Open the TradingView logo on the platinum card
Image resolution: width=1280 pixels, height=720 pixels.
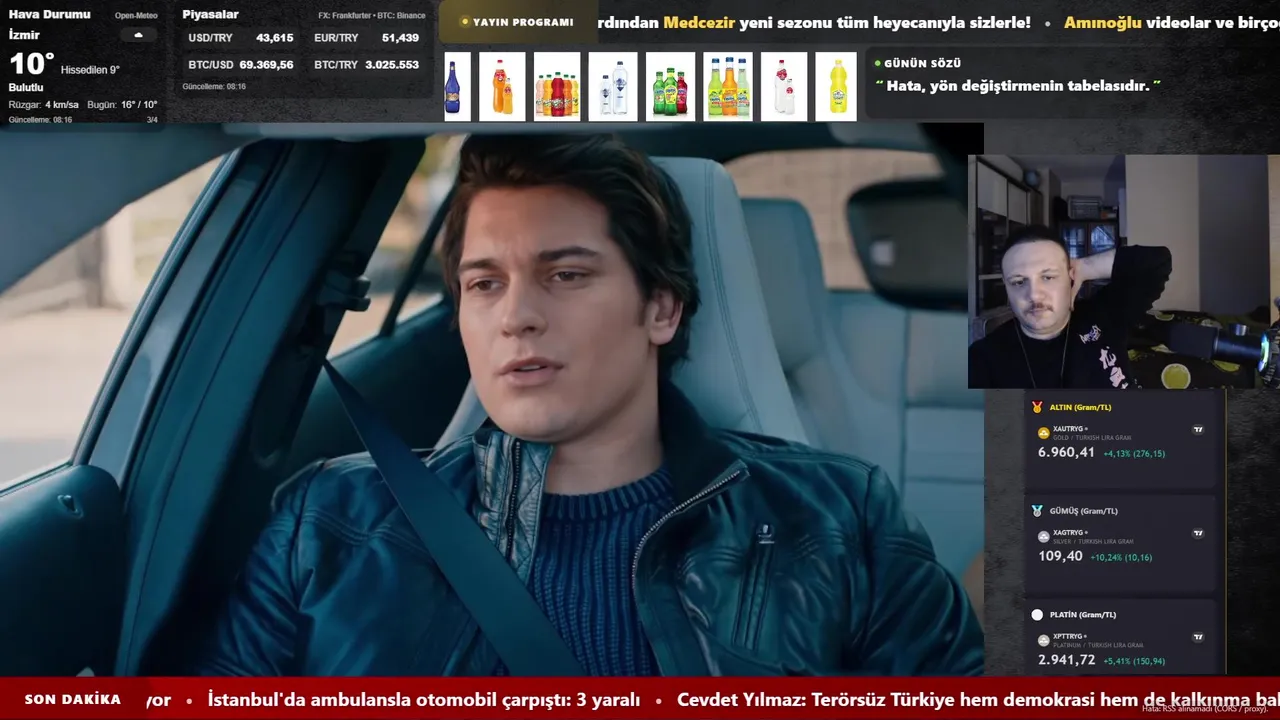tap(1198, 637)
